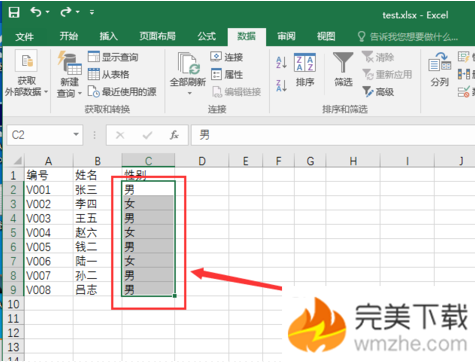The height and width of the screenshot is (362, 475).
Task: Undo the last action
Action: pos(36,12)
